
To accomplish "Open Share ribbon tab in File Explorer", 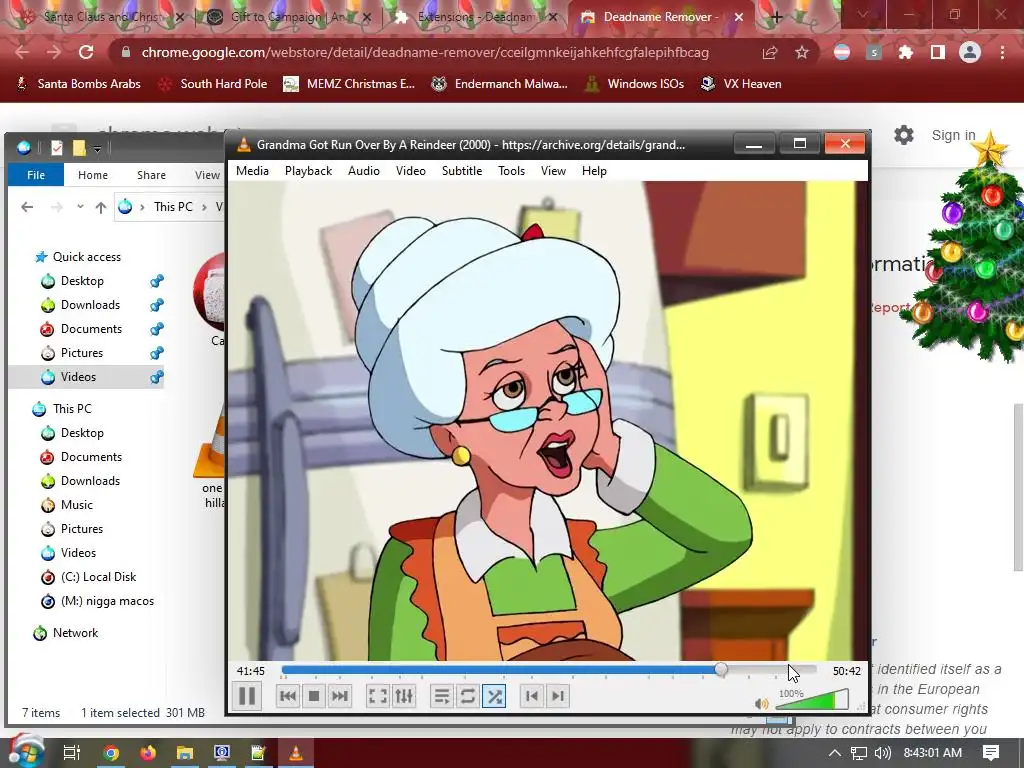I will (152, 175).
